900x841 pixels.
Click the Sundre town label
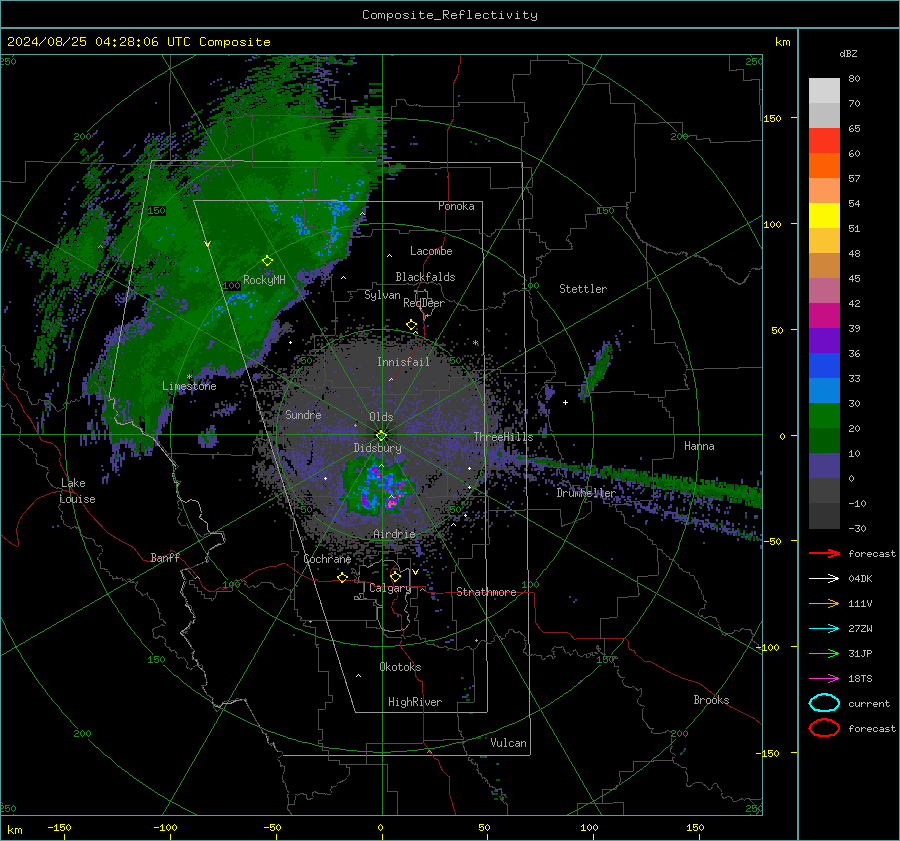tap(303, 415)
